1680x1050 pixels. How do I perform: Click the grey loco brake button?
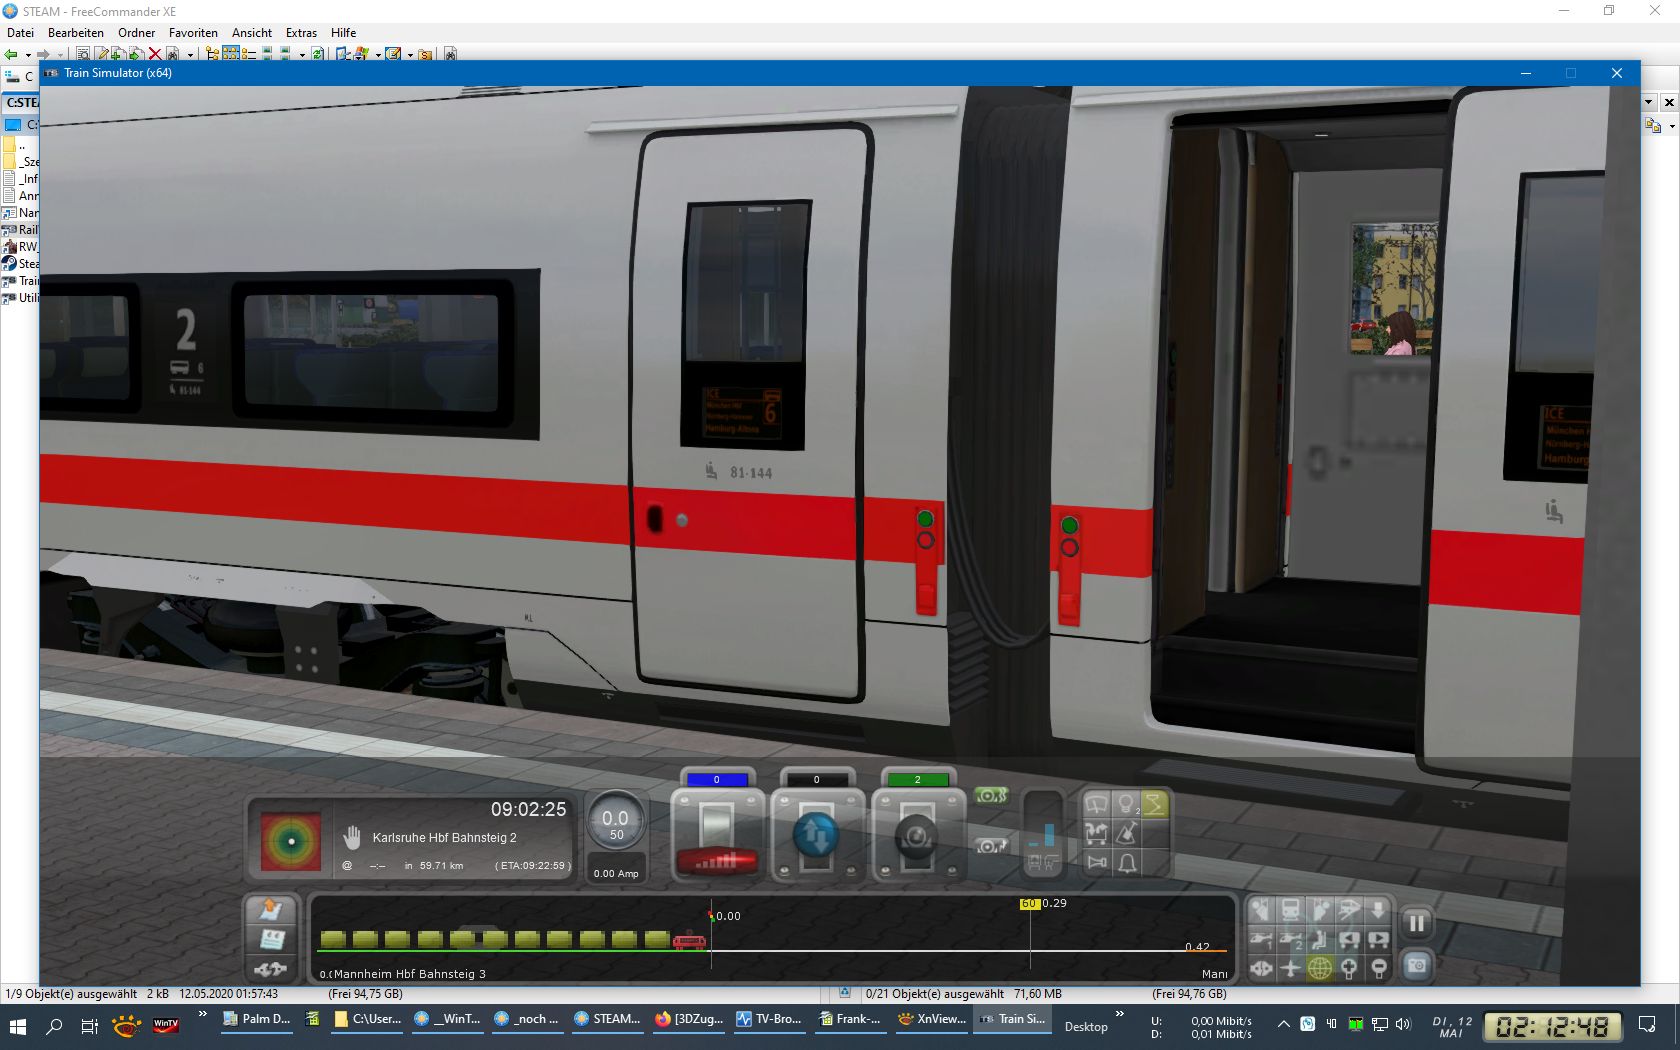[991, 846]
